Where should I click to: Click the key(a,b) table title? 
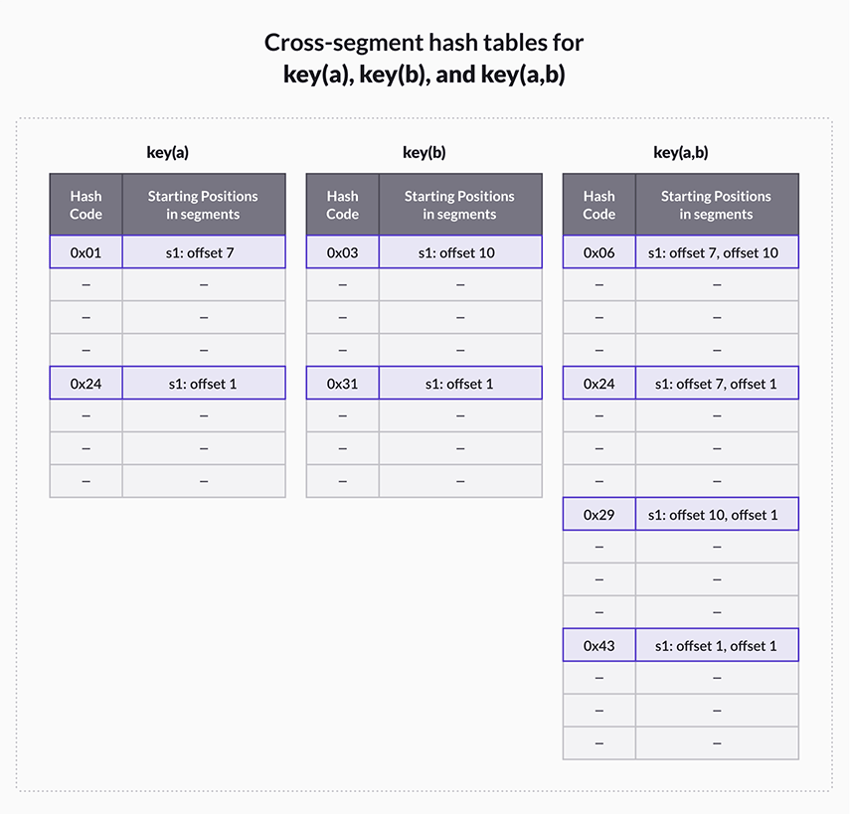click(681, 153)
